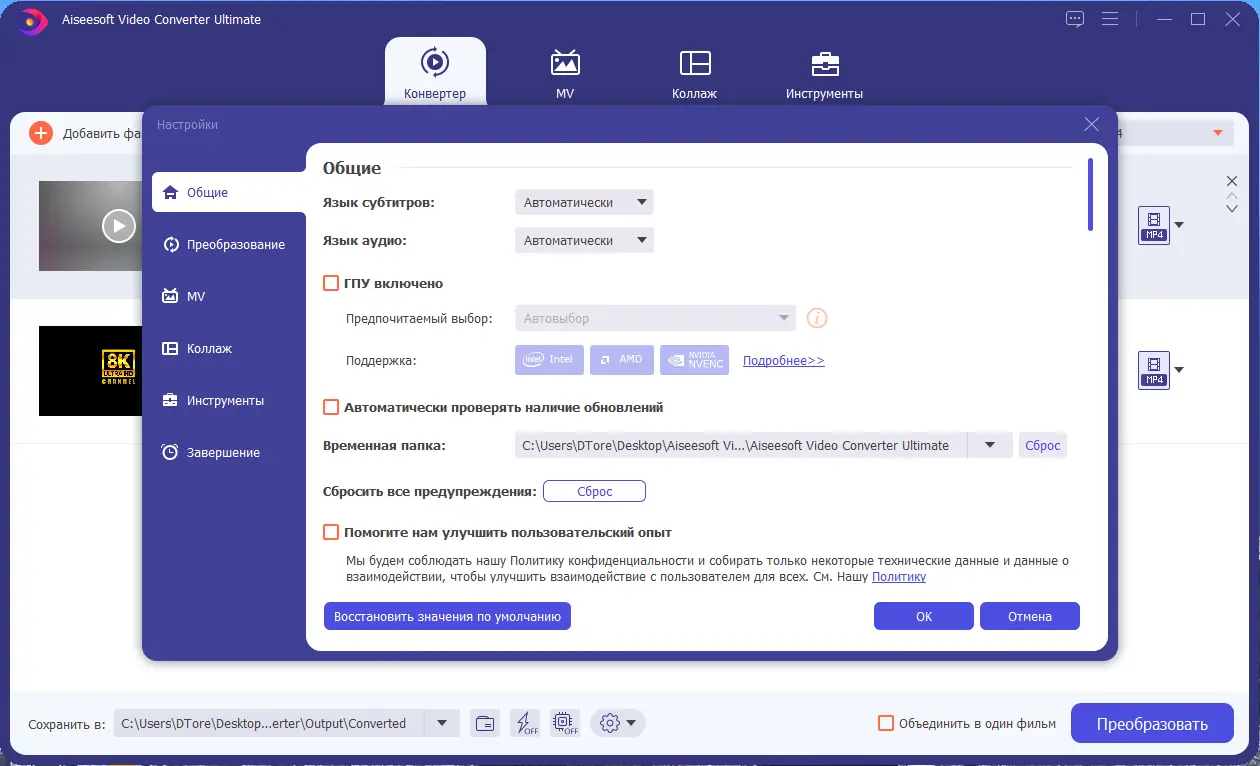1260x766 pixels.
Task: Open the Политику privacy link
Action: coord(899,576)
